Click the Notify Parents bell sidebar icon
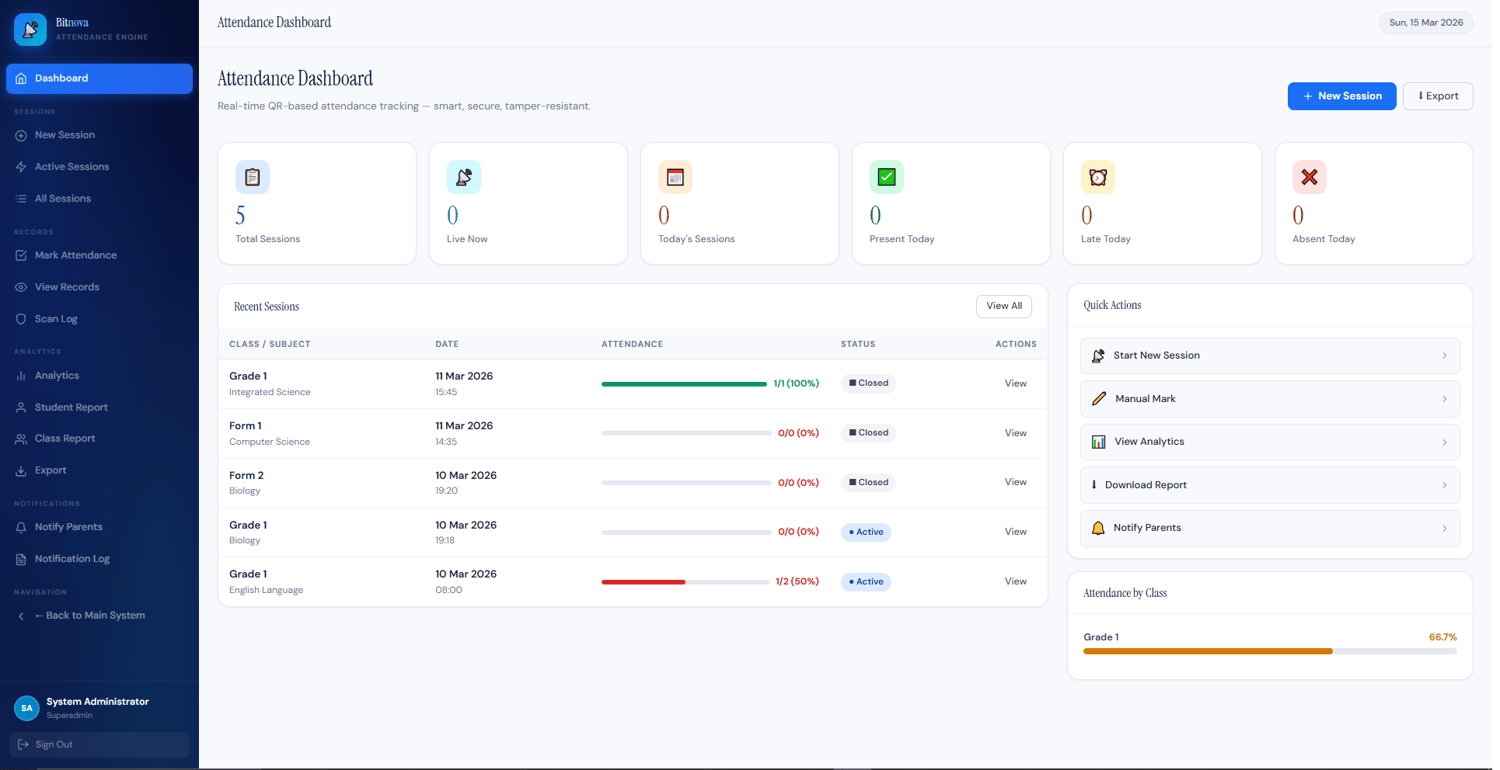1500x770 pixels. [21, 527]
